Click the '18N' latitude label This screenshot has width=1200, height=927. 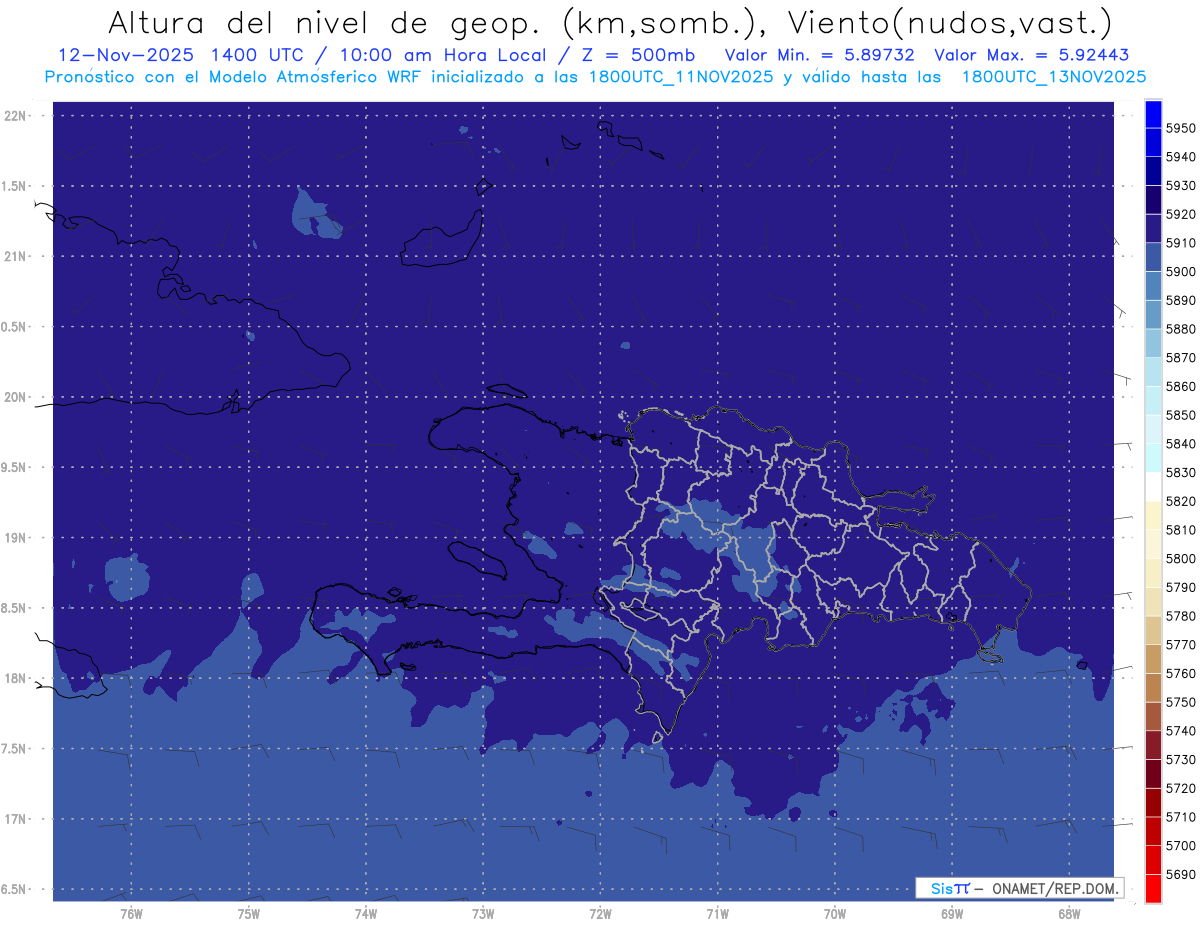[16, 679]
